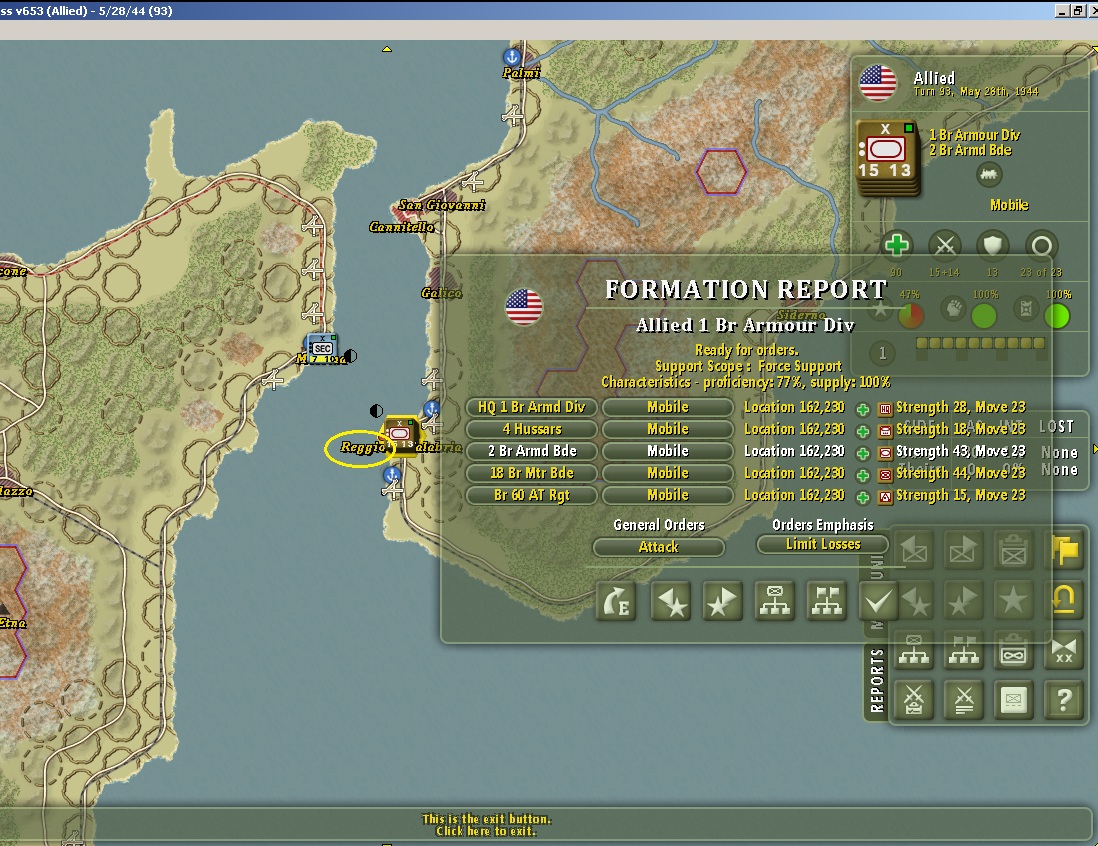
Task: Click the Allied flag in top-right panel
Action: pos(877,83)
